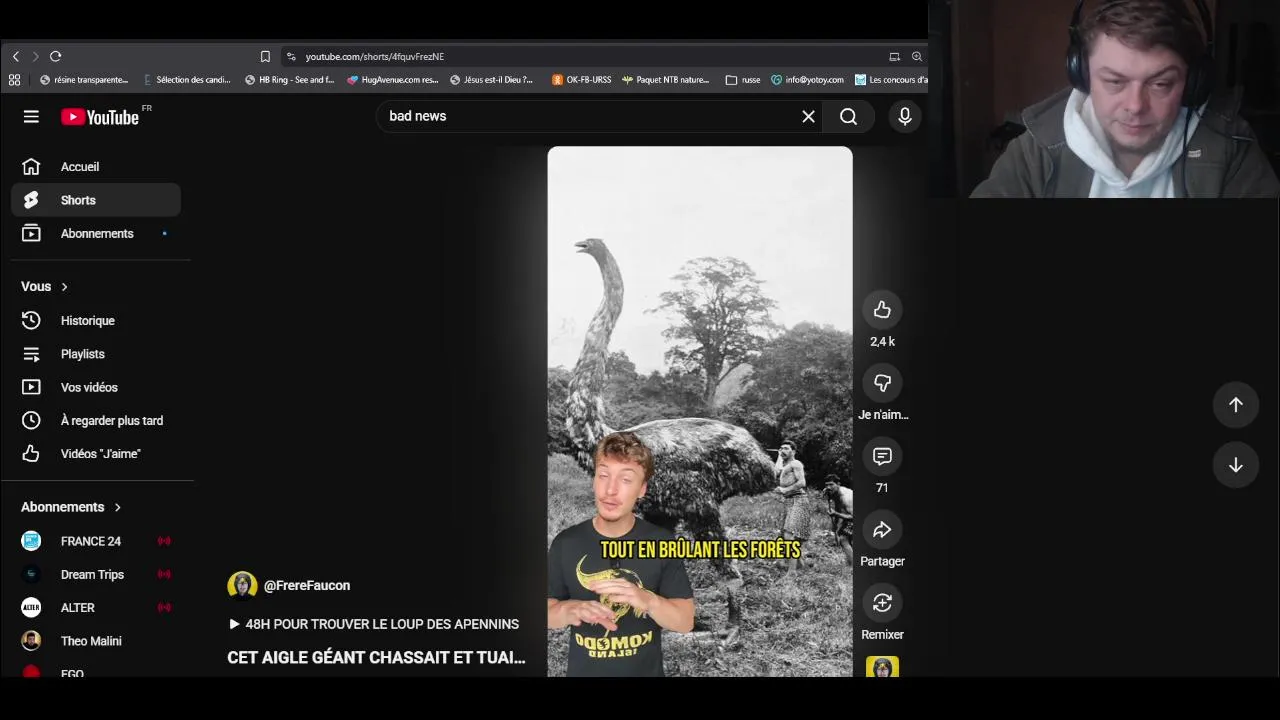
Task: Bookmark this page from the address bar
Action: point(265,57)
